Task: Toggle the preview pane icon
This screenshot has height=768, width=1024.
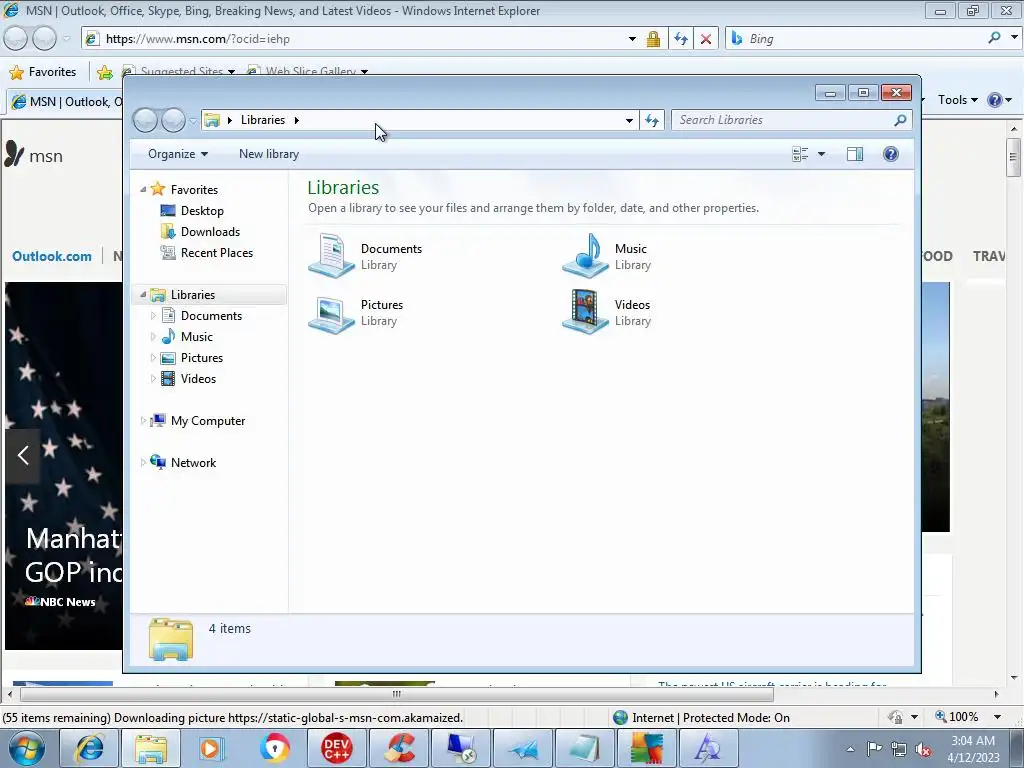Action: click(x=855, y=154)
